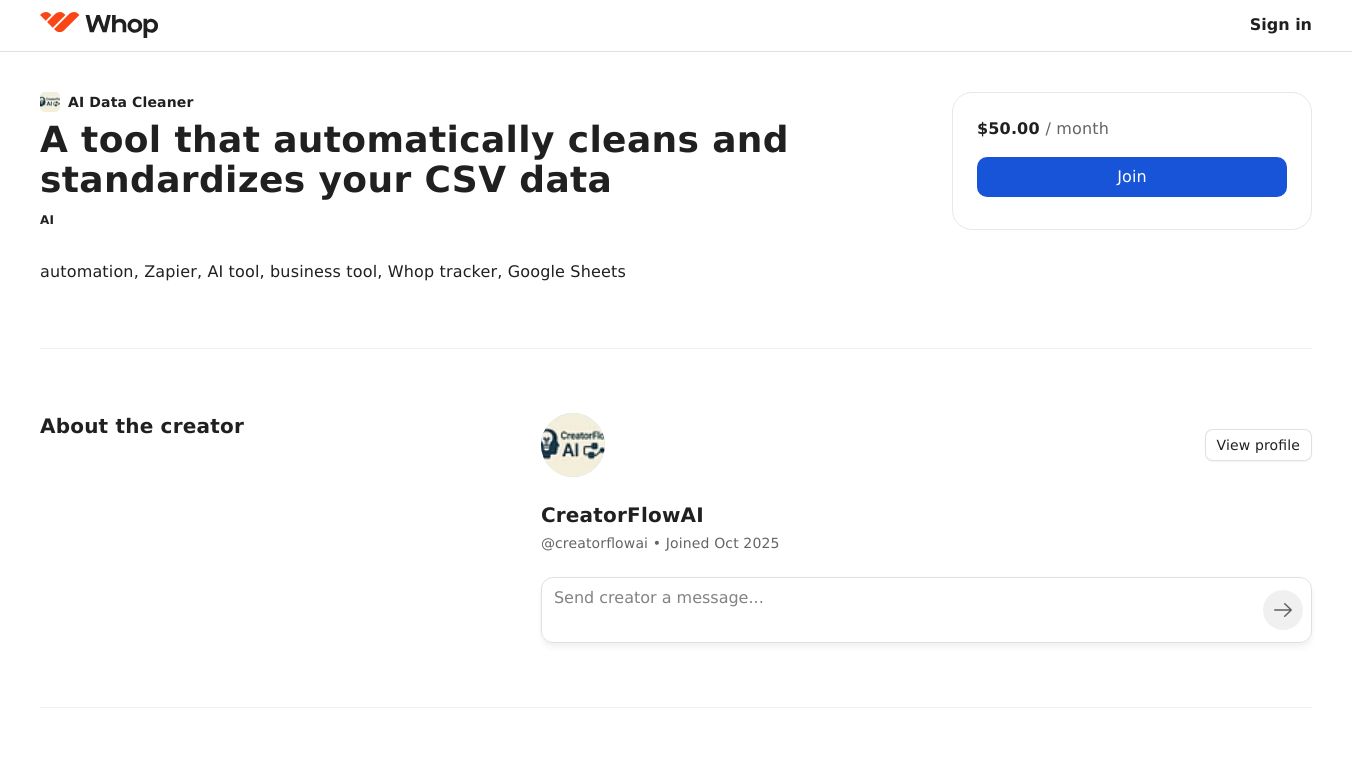Focus the Send creator a message field
Image resolution: width=1352 pixels, height=760 pixels.
(x=900, y=609)
